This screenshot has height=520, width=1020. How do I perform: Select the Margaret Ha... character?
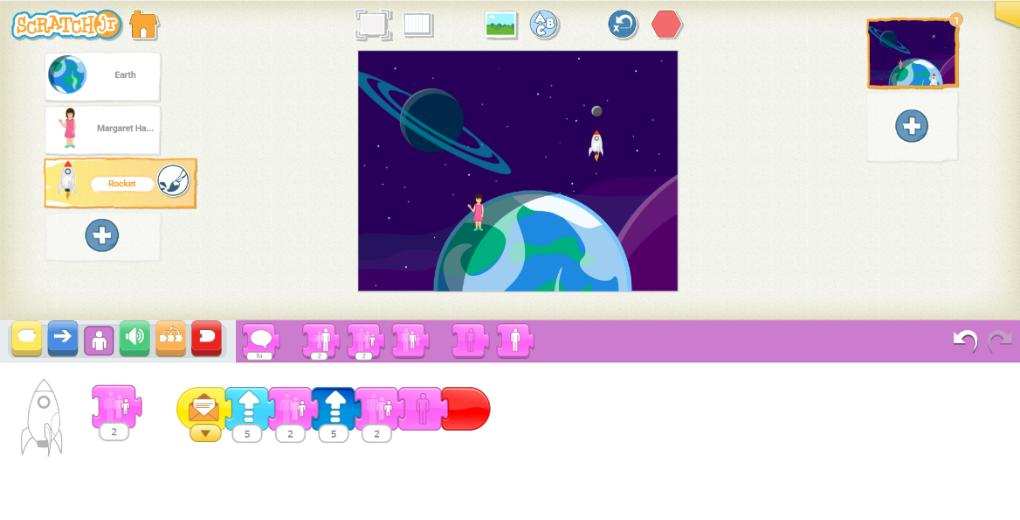[x=102, y=130]
